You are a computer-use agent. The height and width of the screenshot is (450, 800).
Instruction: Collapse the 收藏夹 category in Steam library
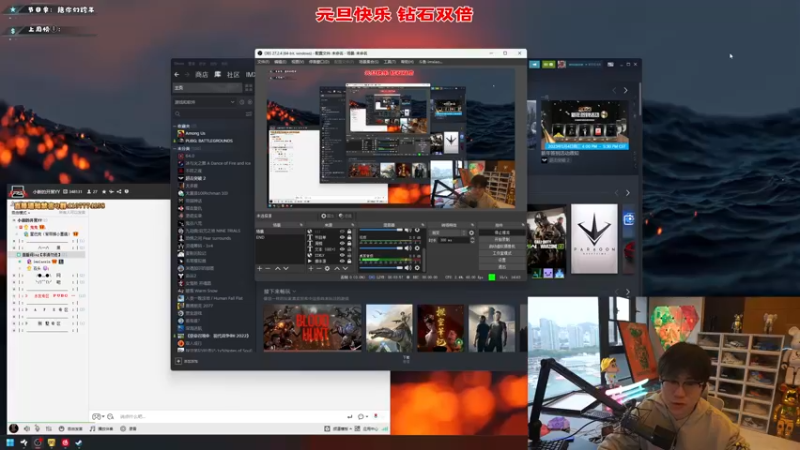tap(174, 126)
